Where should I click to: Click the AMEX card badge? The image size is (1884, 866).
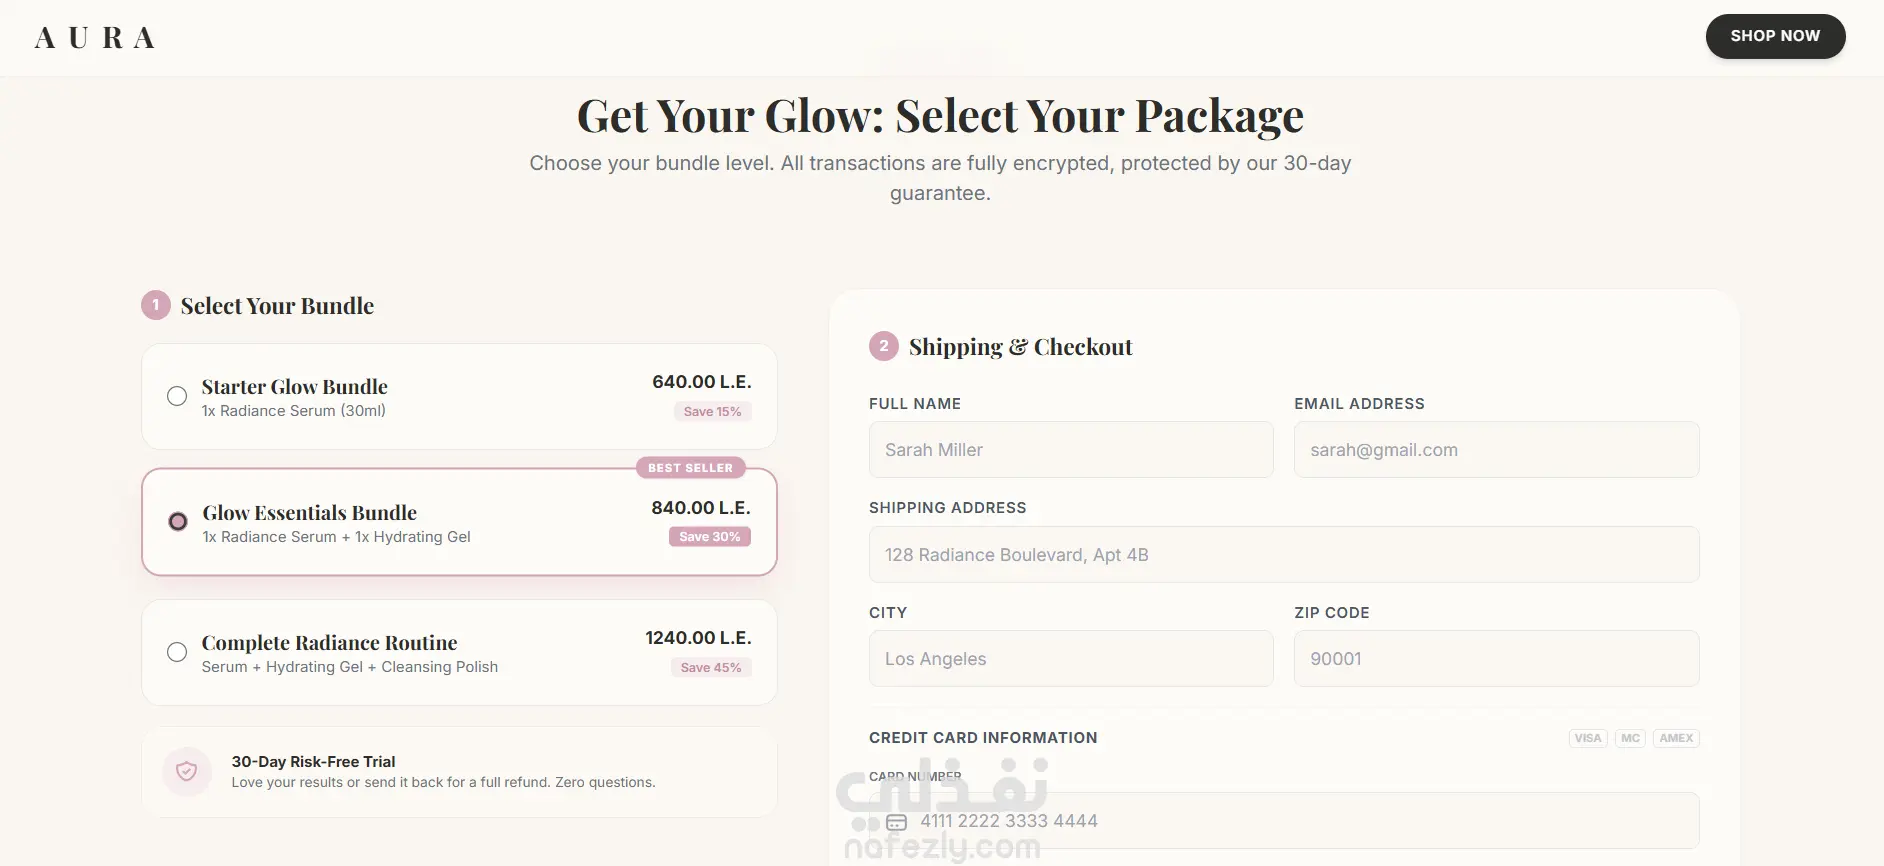pos(1676,738)
